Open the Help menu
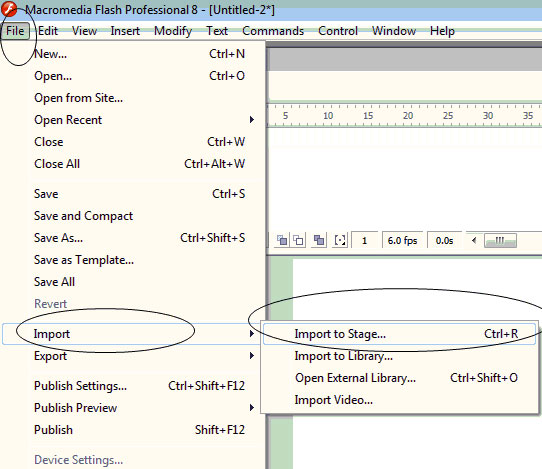542x469 pixels. pyautogui.click(x=442, y=31)
